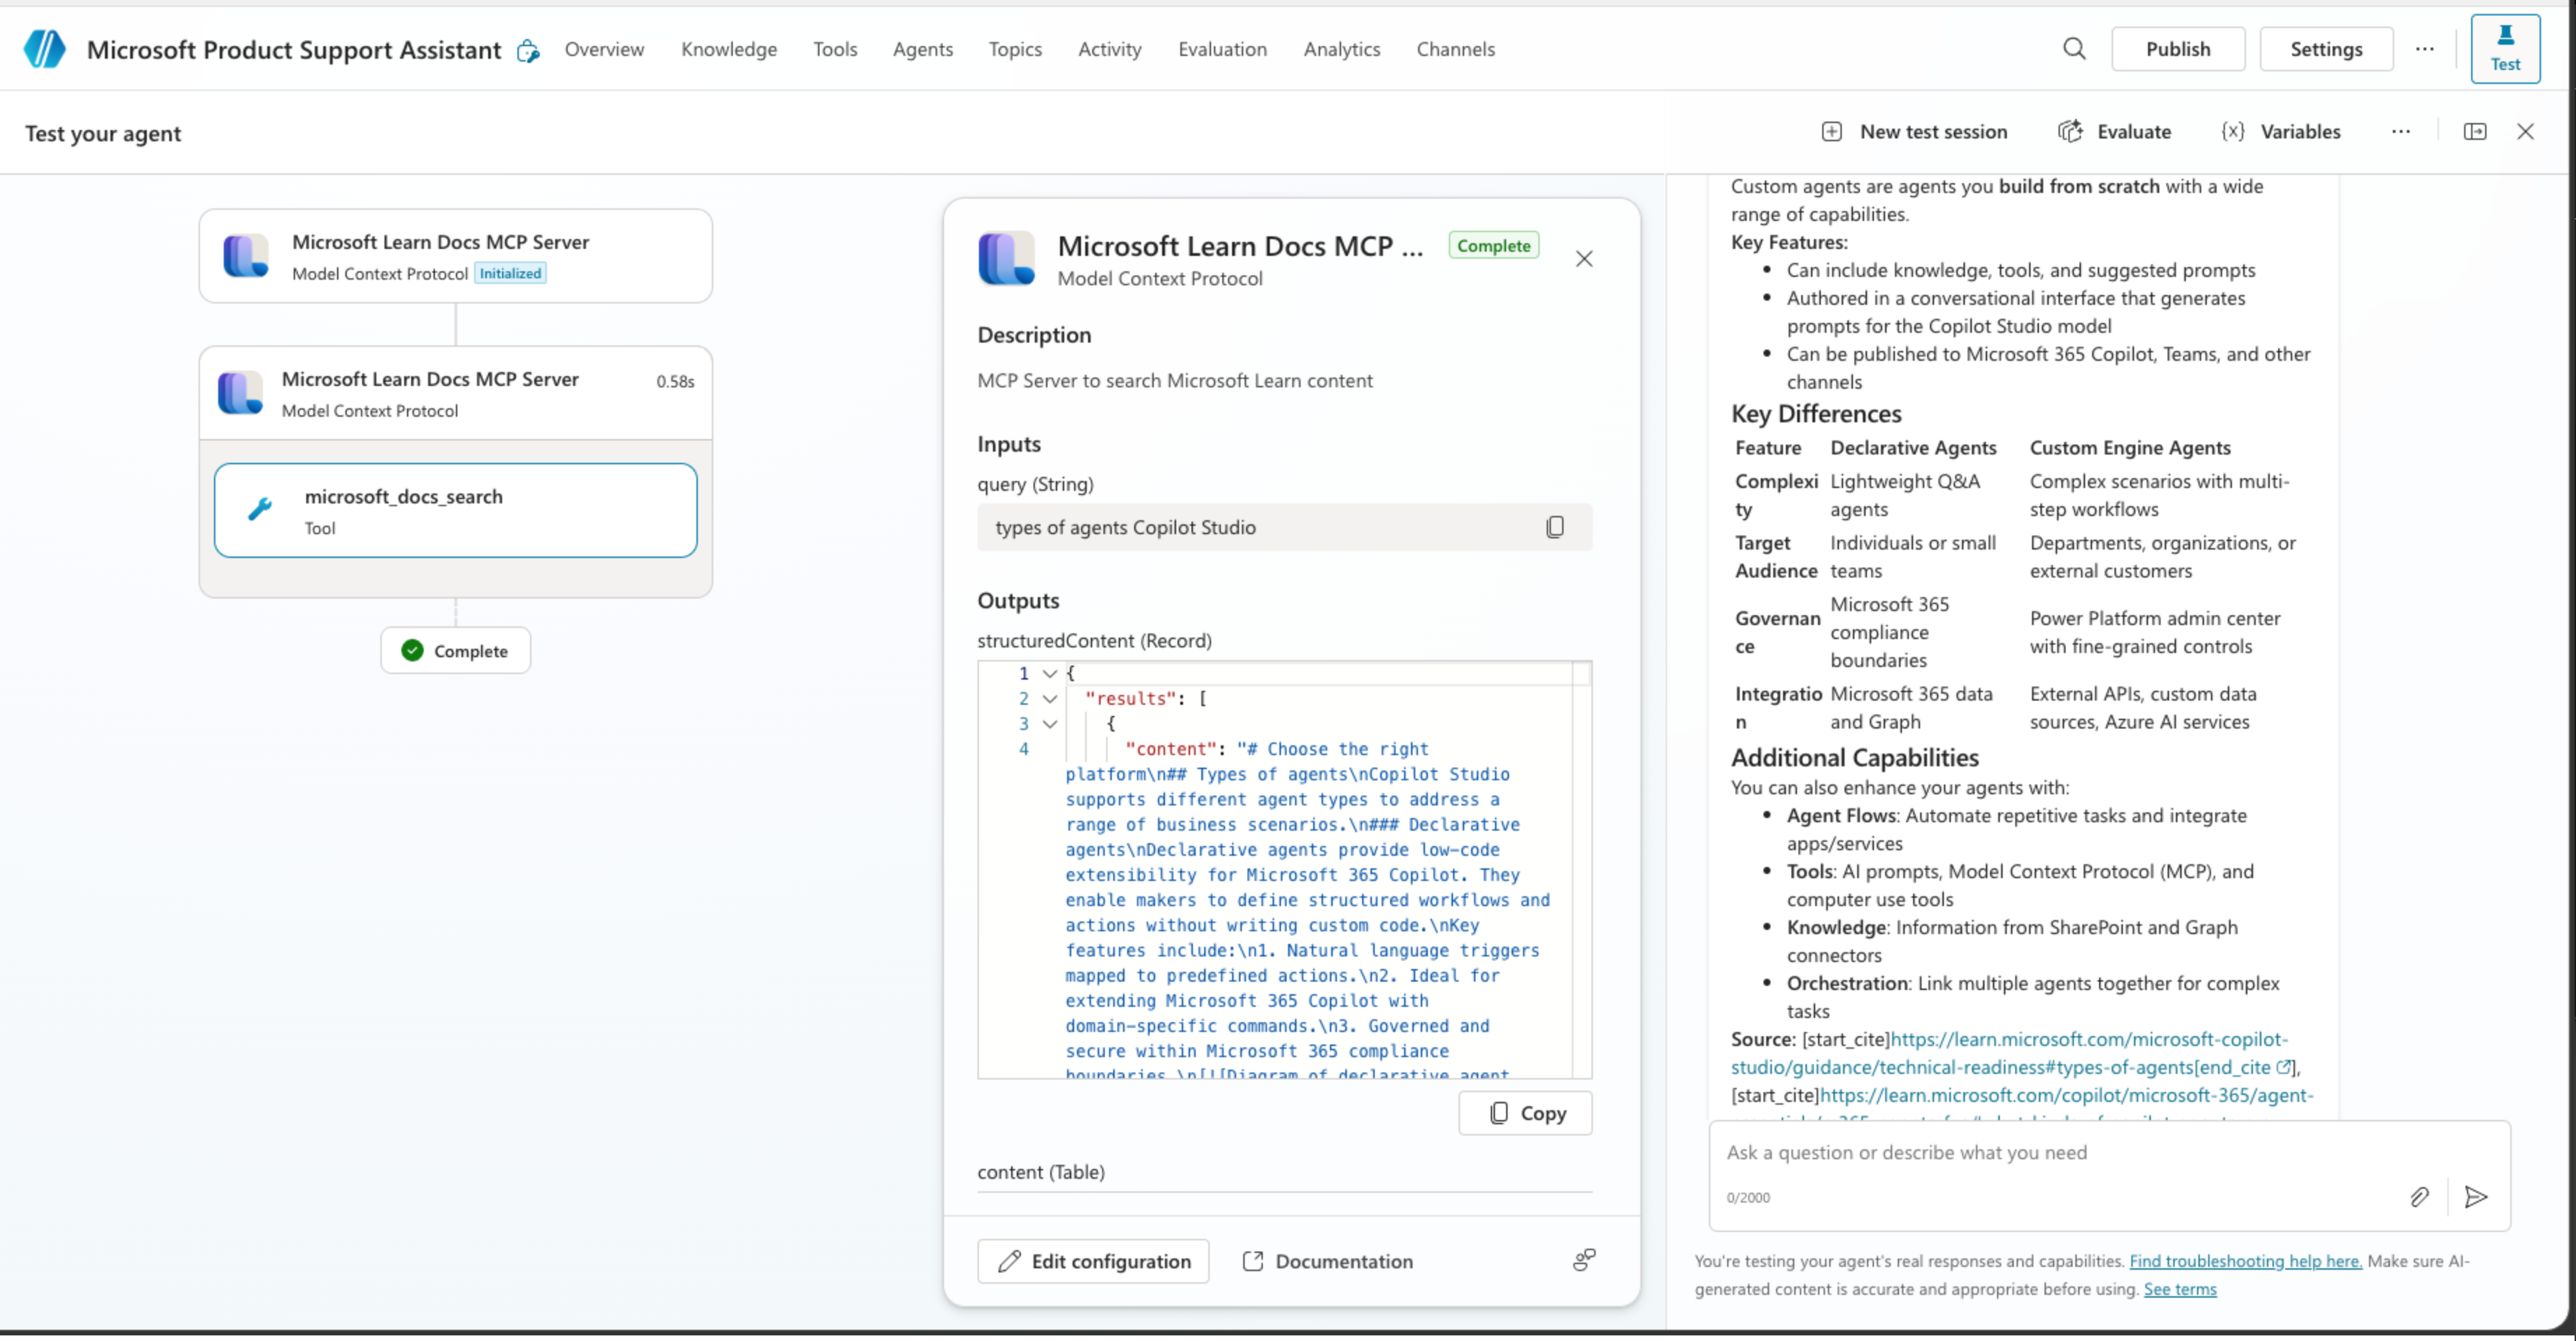Open the Knowledge tab
Image resolution: width=2576 pixels, height=1341 pixels.
coord(728,49)
